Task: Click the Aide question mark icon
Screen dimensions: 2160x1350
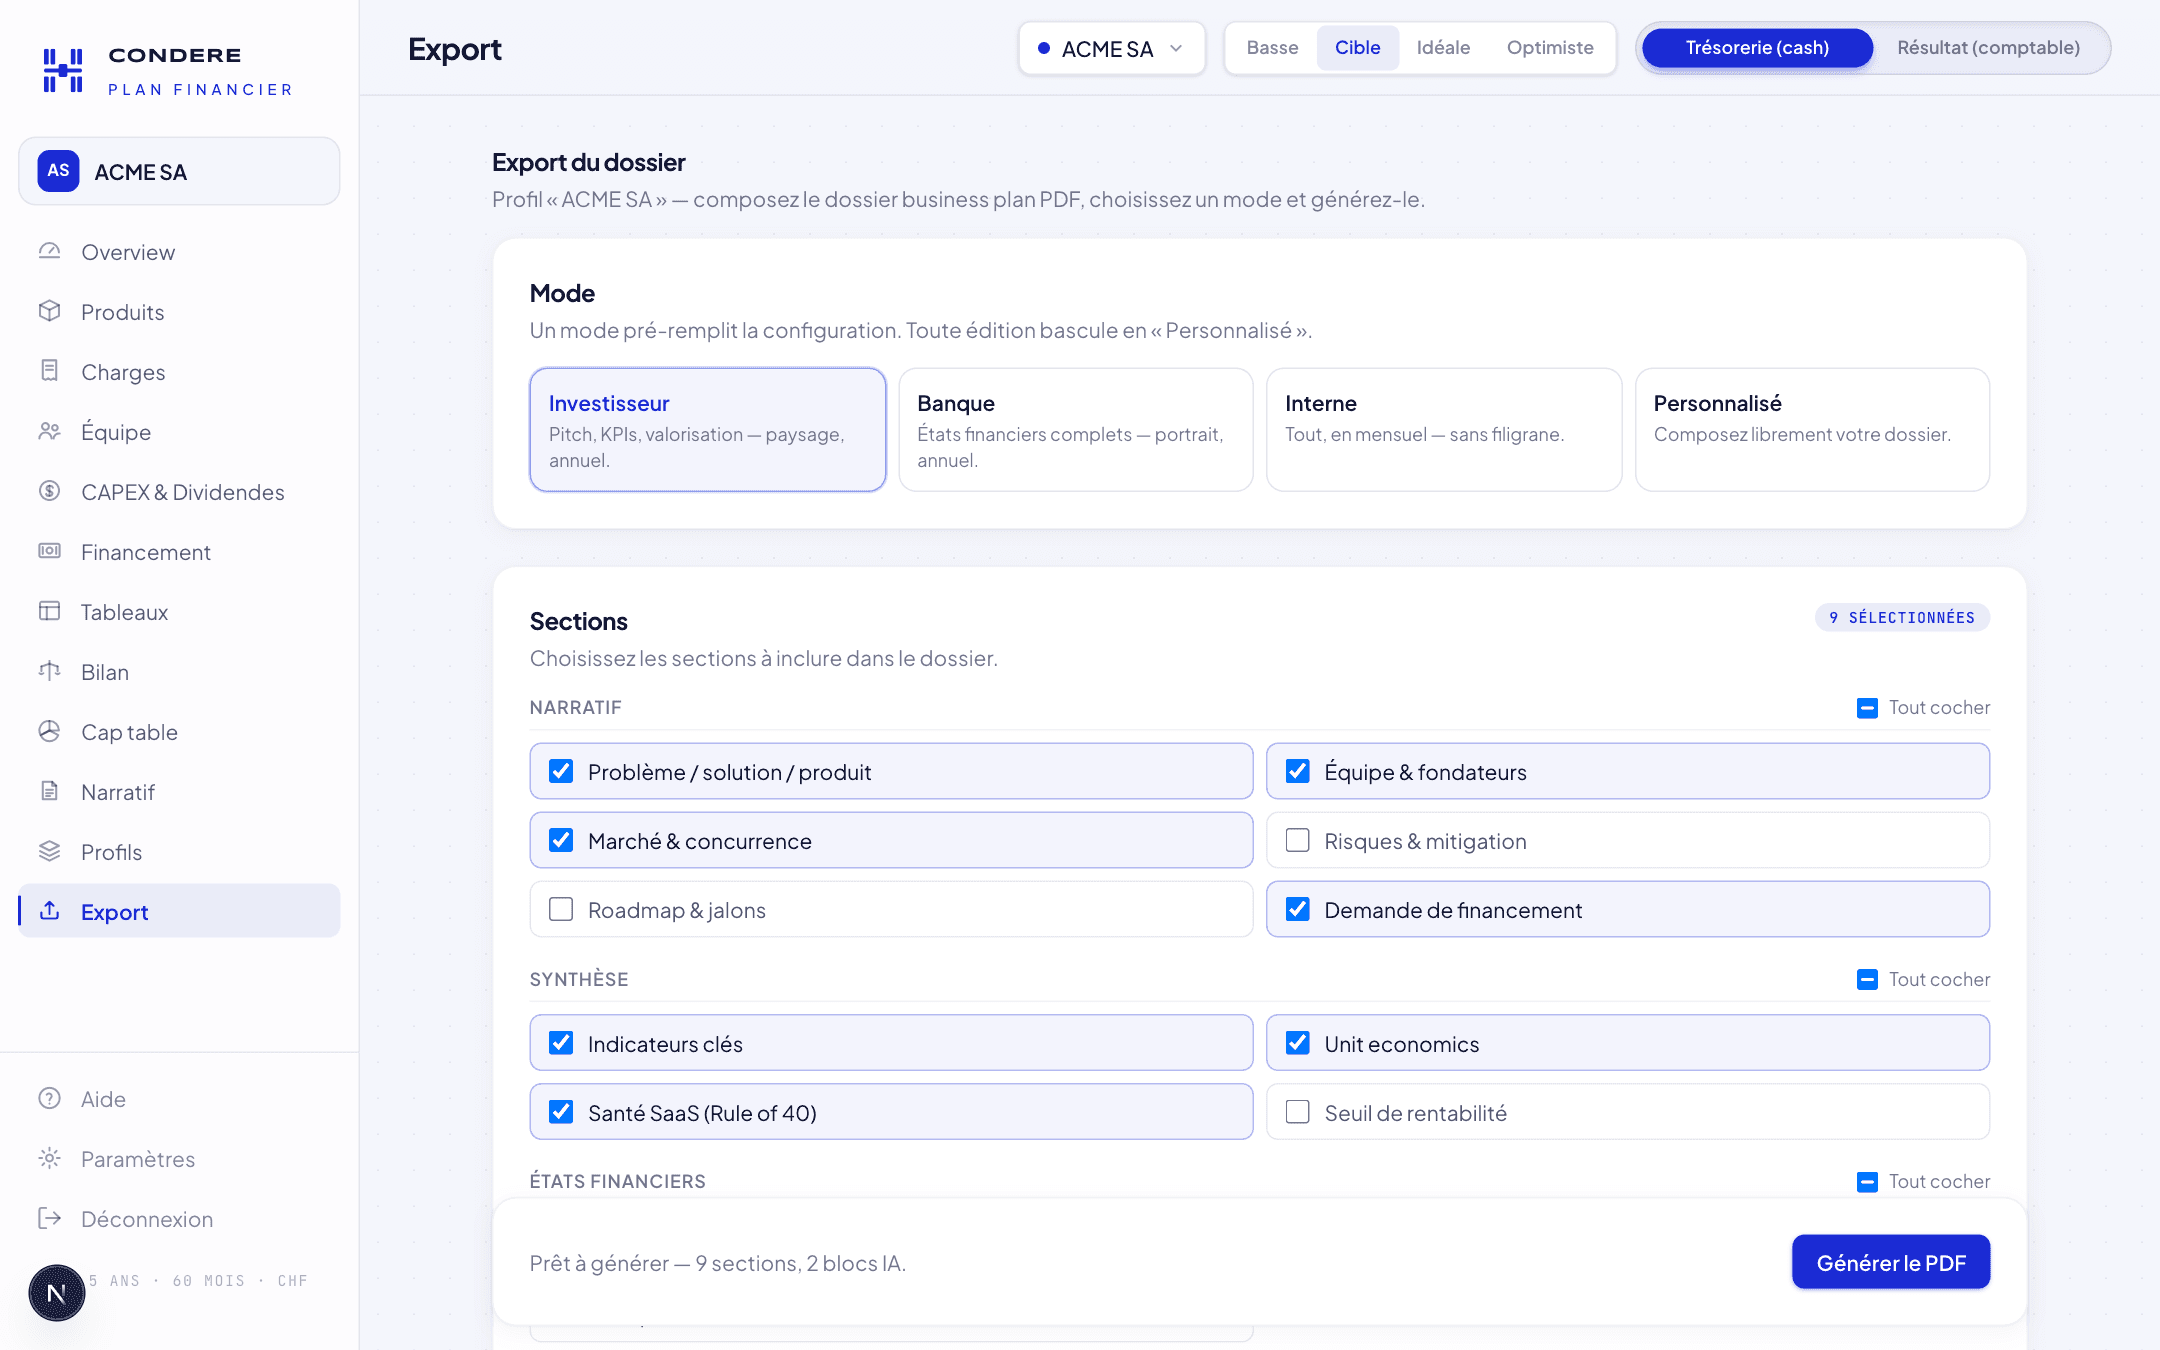Action: point(50,1098)
